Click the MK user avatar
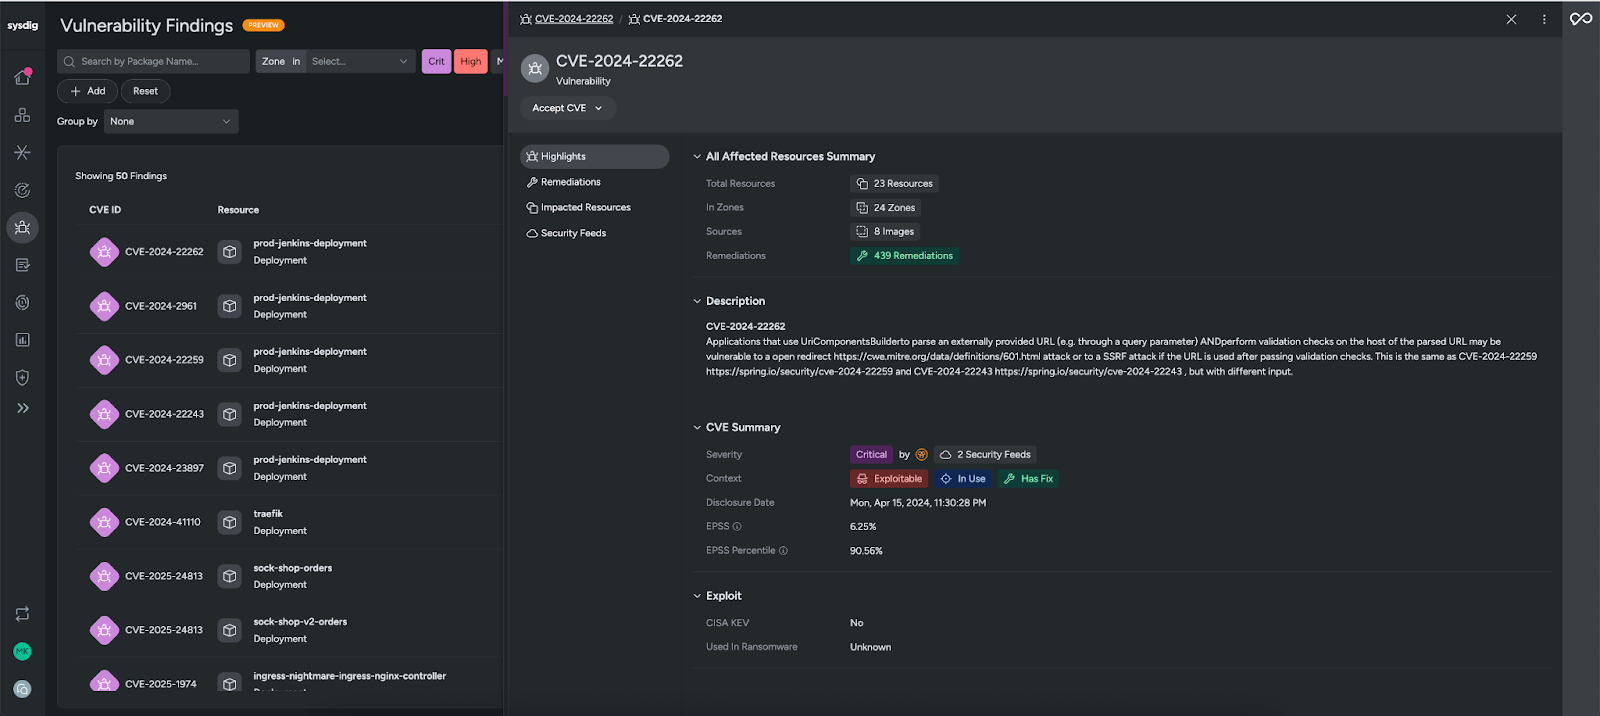 22,651
